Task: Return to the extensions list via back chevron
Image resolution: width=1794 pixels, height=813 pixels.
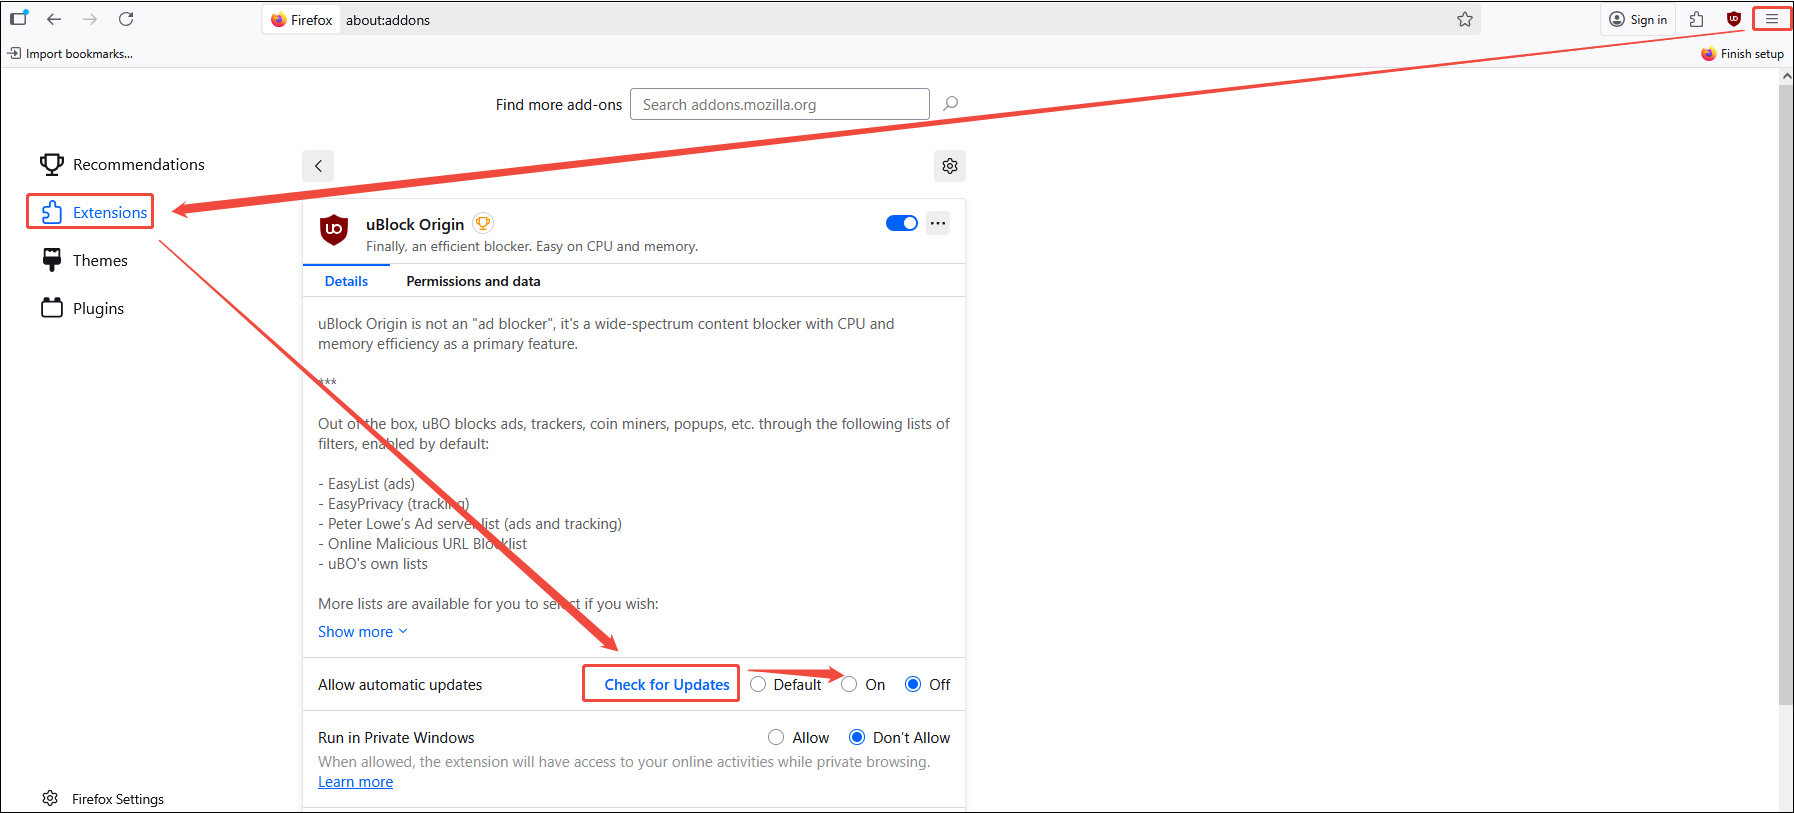Action: [x=318, y=166]
